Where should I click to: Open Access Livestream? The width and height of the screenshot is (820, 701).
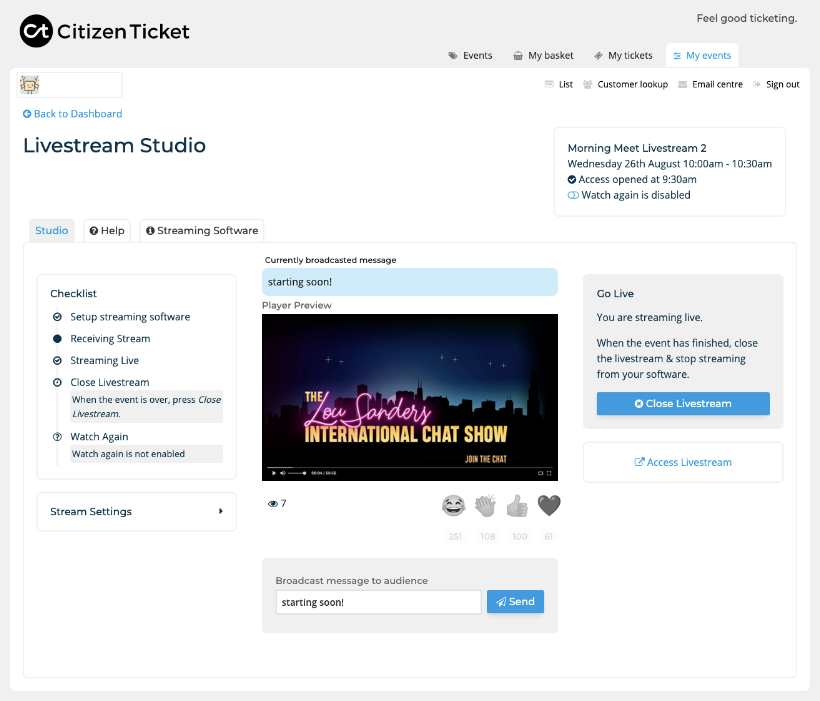pos(682,461)
